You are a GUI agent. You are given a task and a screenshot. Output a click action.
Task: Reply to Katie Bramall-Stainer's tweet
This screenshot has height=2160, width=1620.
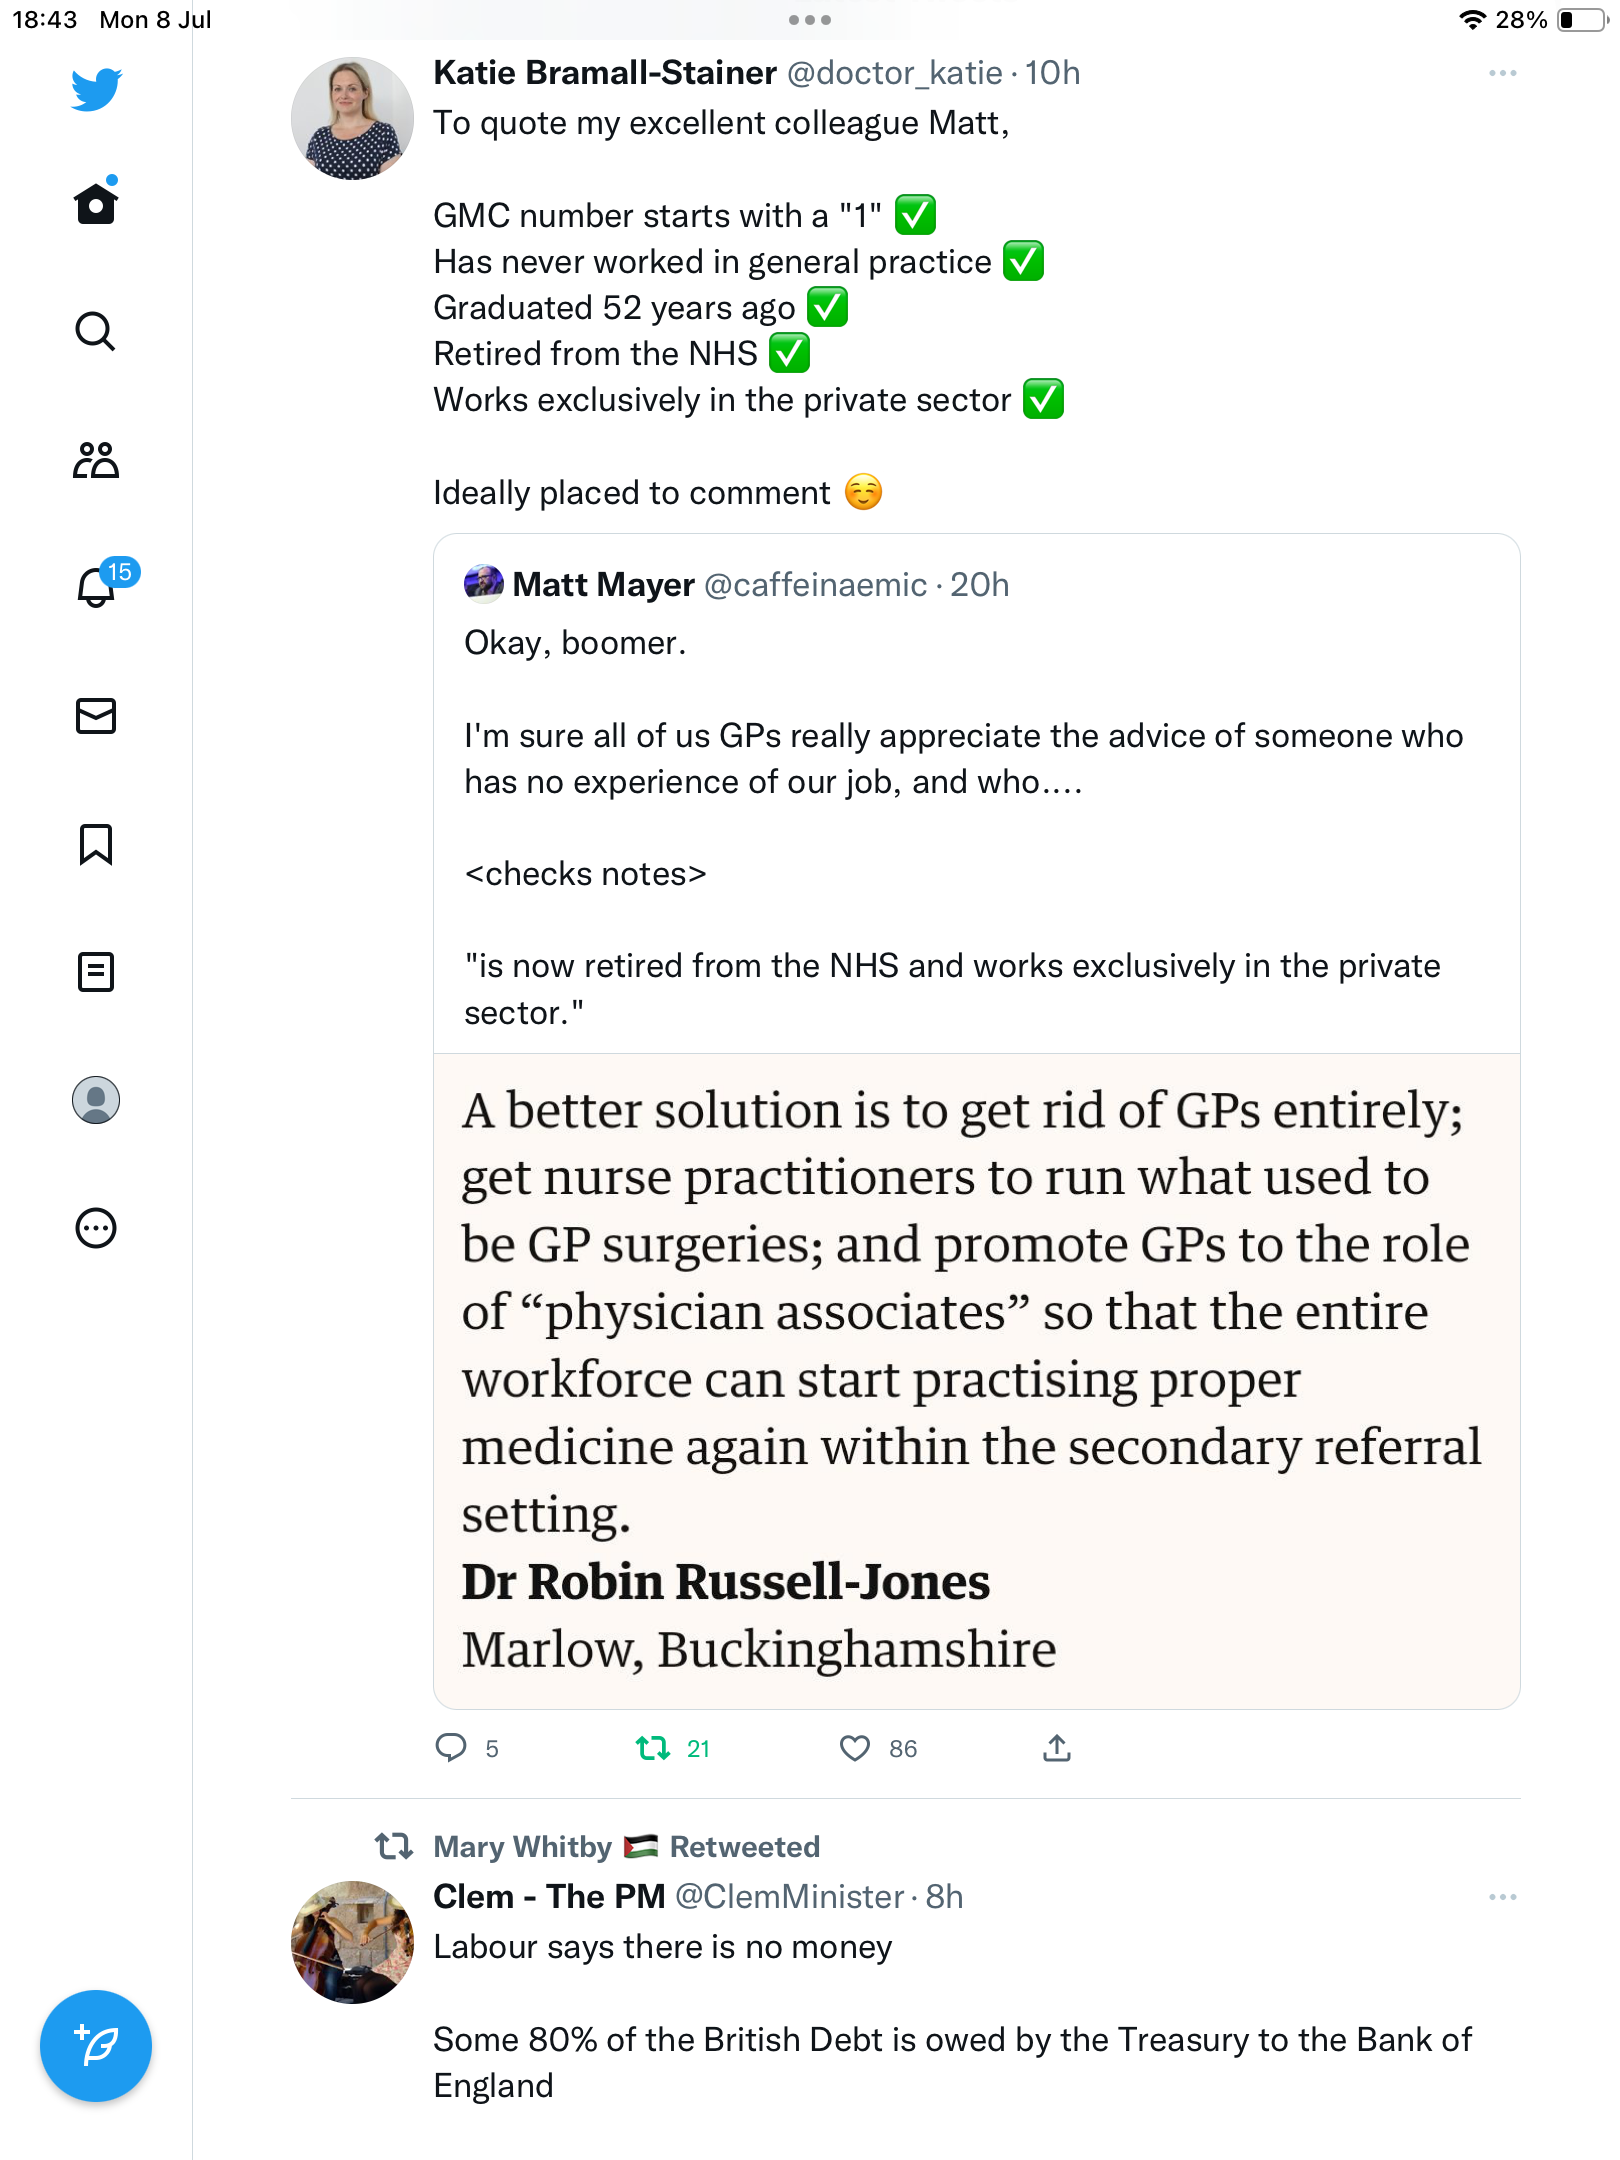pos(451,1748)
